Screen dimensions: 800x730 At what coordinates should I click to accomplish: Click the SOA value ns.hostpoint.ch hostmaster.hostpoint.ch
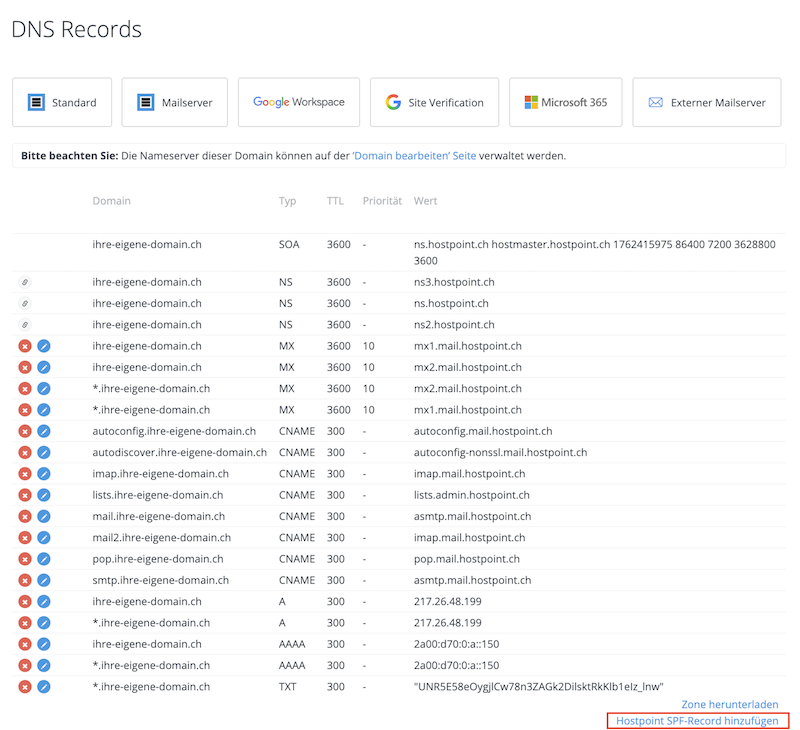[594, 253]
